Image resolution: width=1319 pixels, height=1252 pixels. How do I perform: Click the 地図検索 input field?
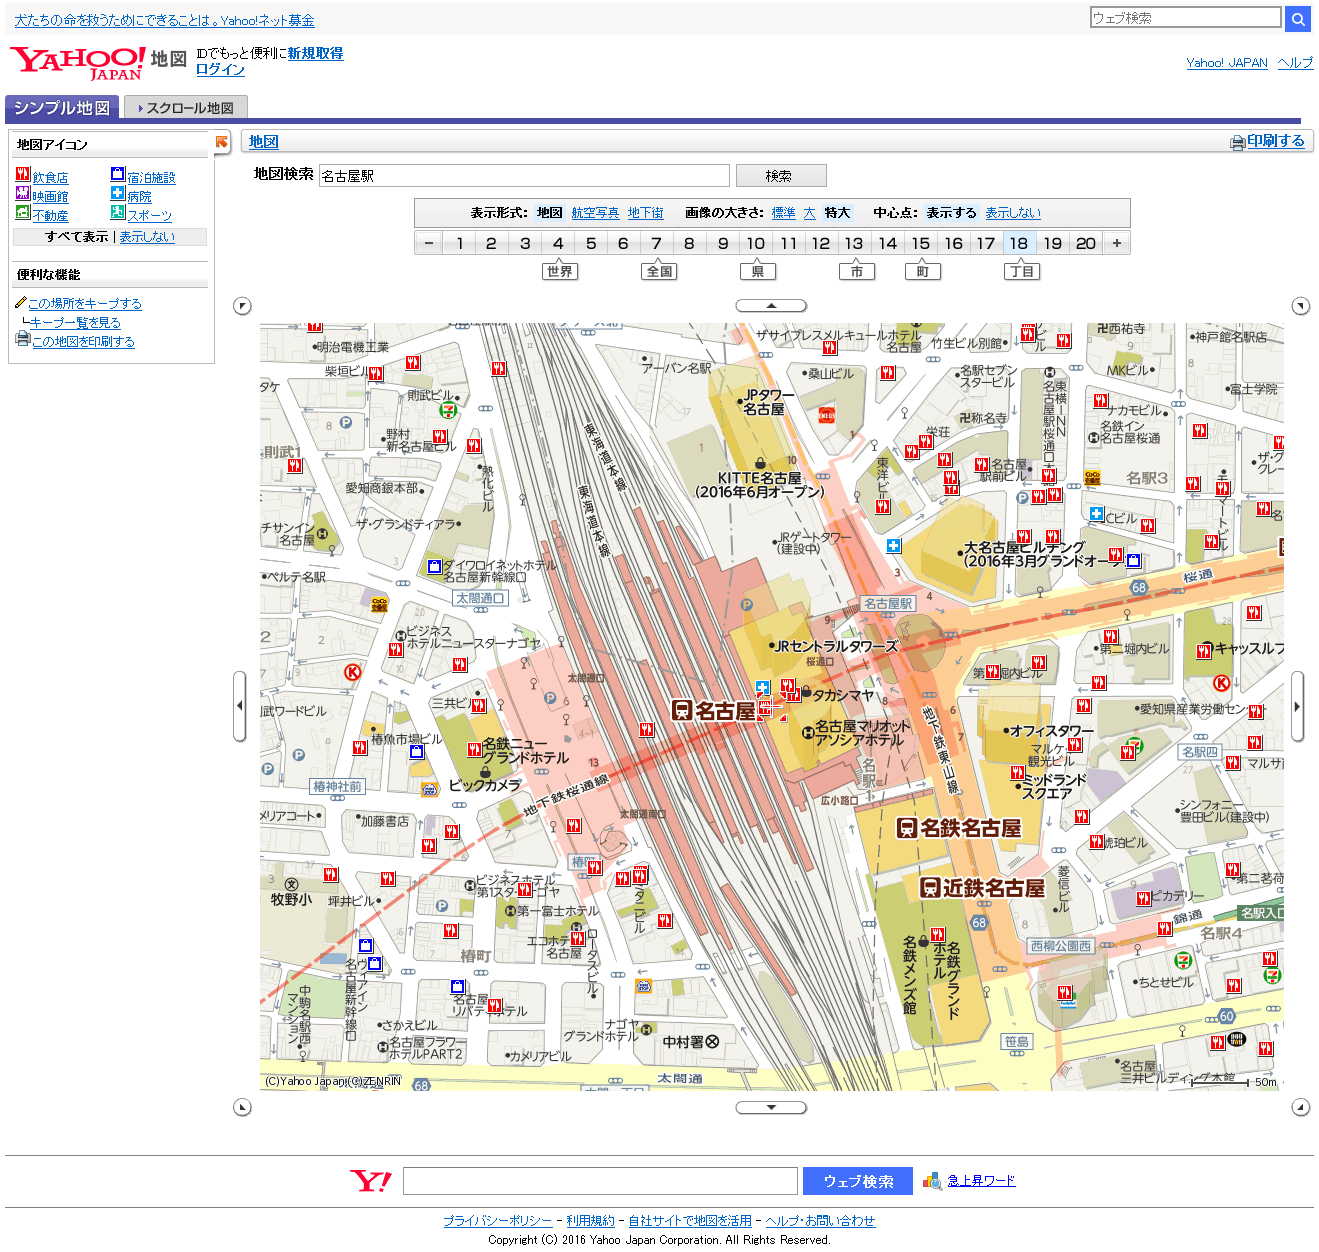click(524, 176)
